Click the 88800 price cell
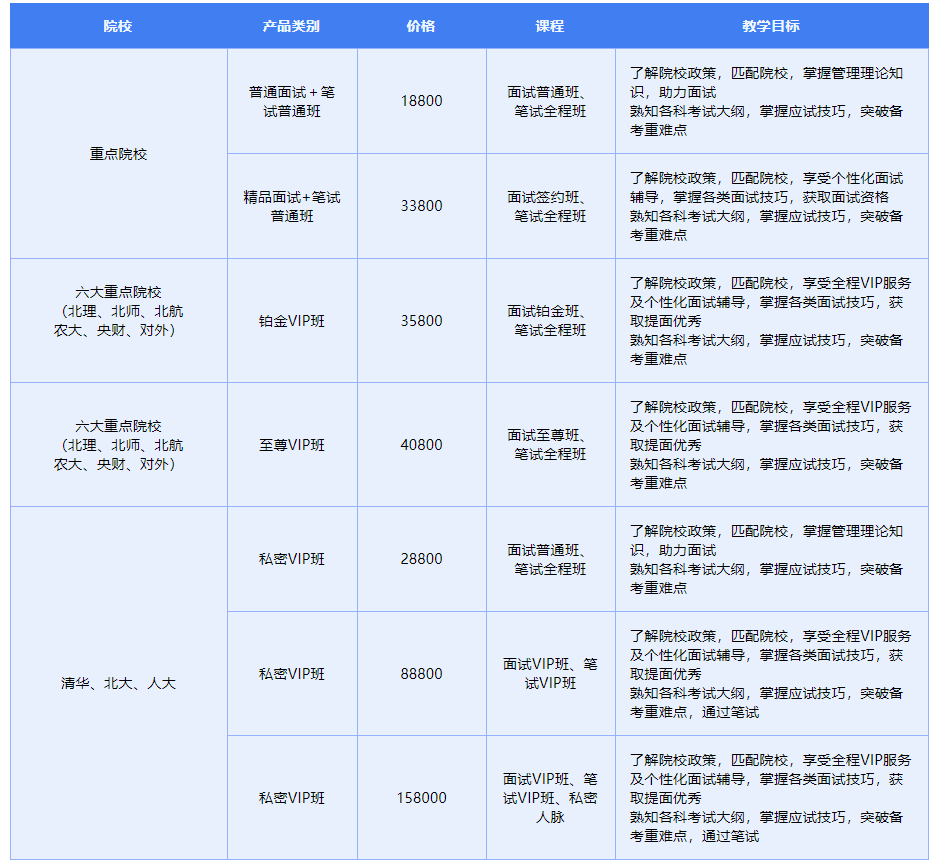 [x=422, y=673]
